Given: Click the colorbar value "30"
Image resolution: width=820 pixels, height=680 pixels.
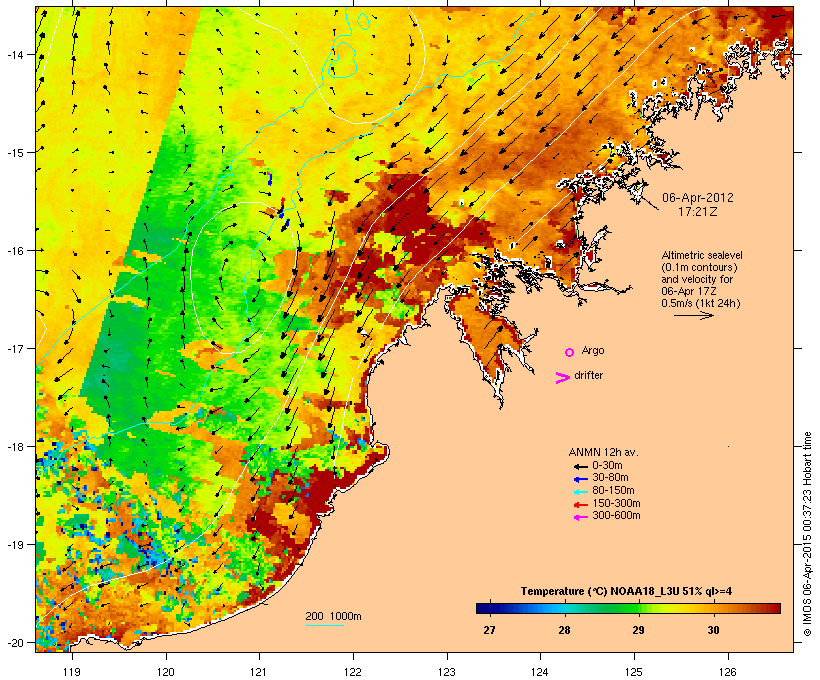Looking at the screenshot, I should click(713, 630).
